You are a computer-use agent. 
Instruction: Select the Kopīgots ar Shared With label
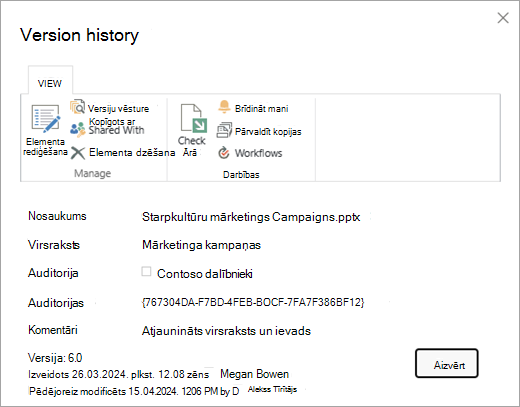116,126
